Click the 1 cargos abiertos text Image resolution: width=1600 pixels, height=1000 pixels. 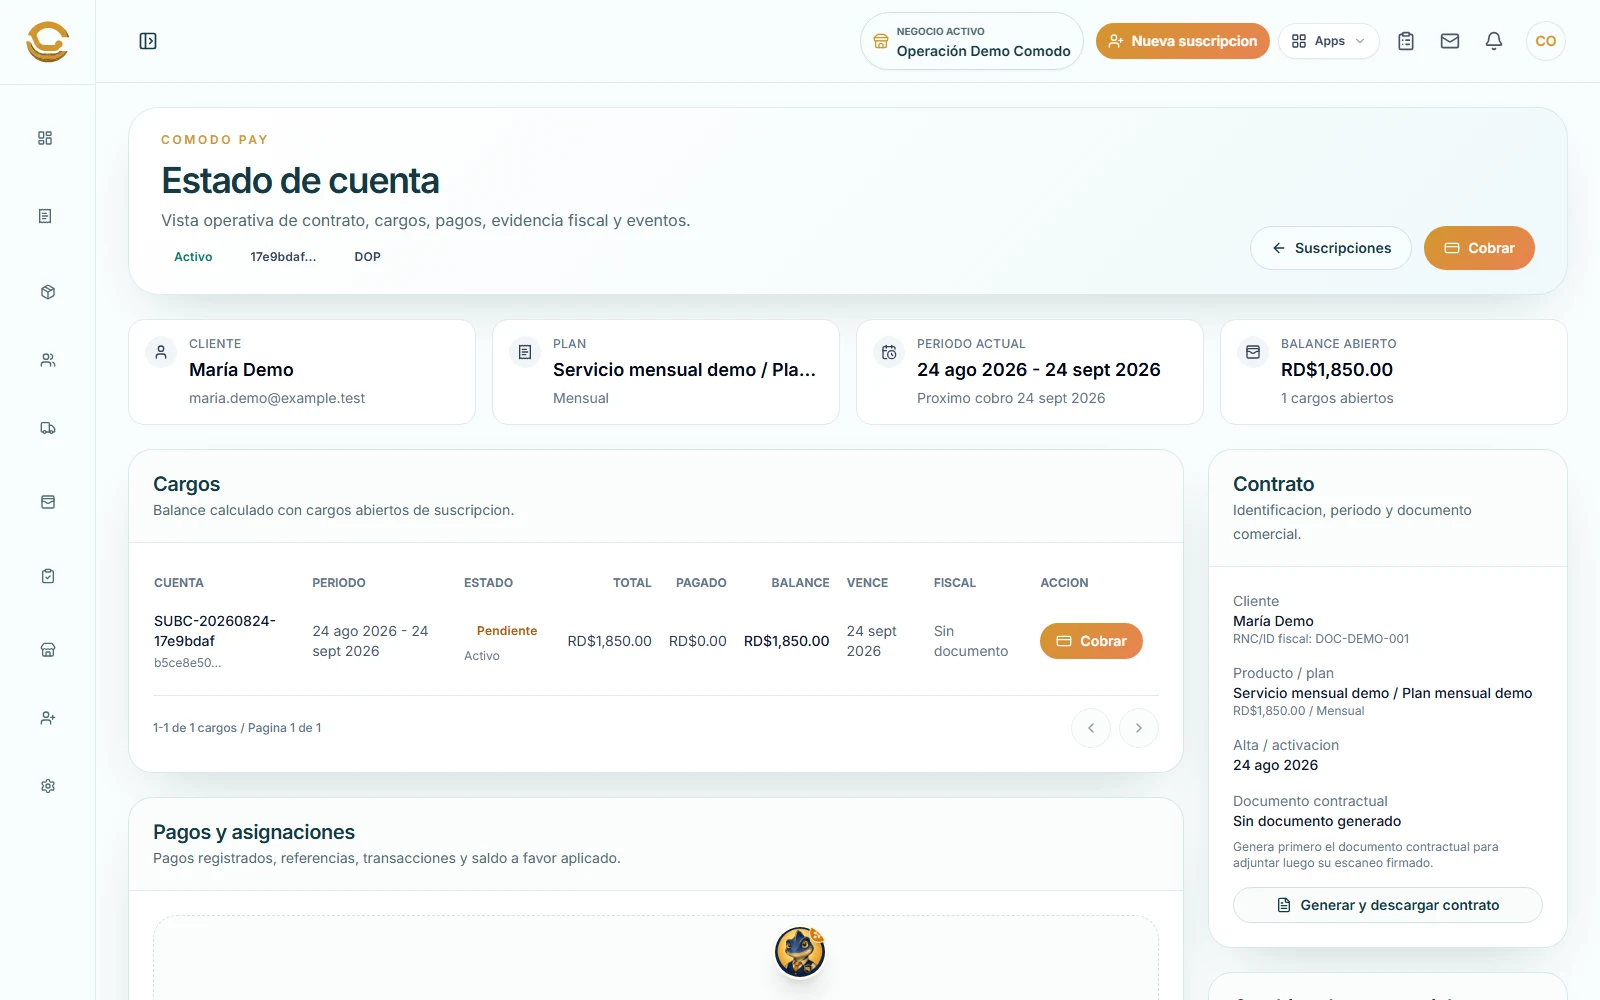pos(1337,398)
